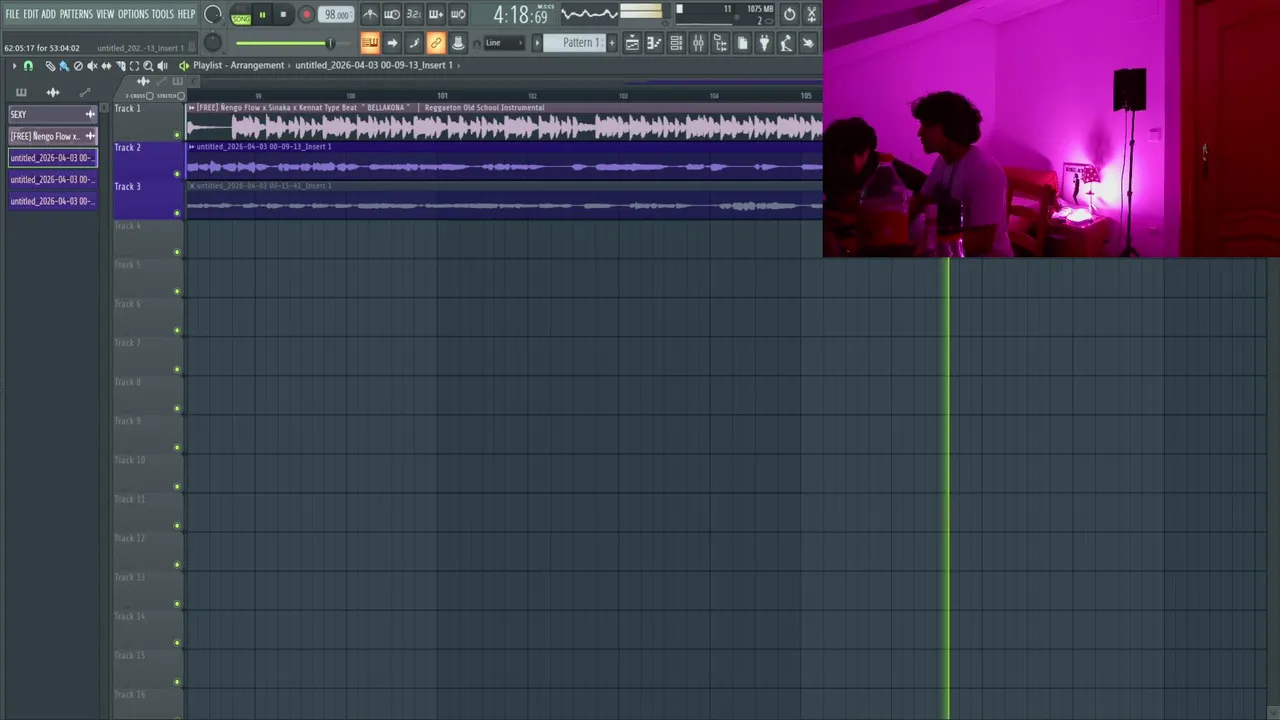The height and width of the screenshot is (720, 1280).
Task: Select the playlist mute tool
Action: coord(92,66)
